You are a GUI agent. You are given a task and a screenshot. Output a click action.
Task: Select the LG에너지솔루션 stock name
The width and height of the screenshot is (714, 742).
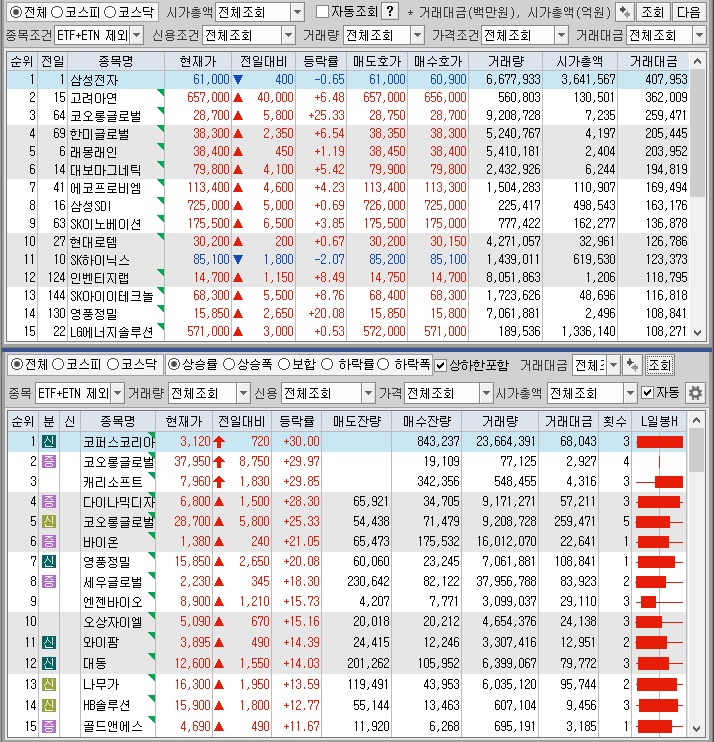111,332
